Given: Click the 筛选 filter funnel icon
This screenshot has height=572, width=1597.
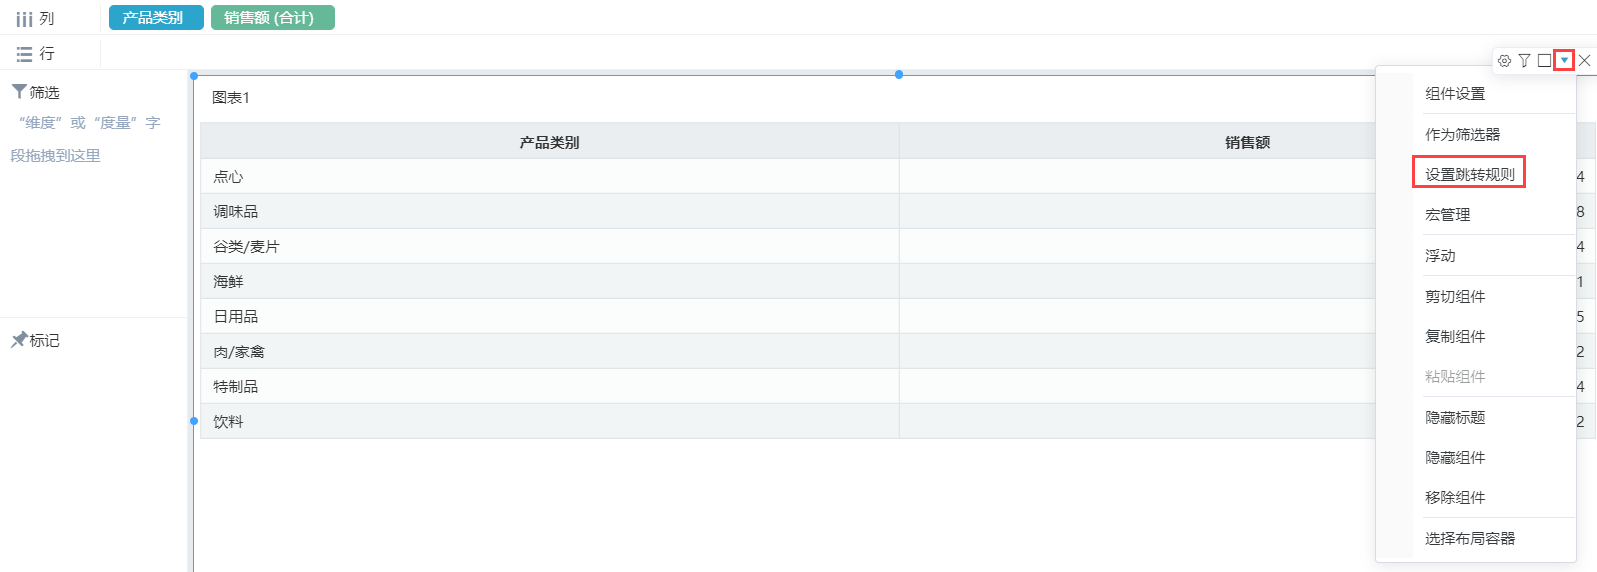Looking at the screenshot, I should click(x=19, y=92).
